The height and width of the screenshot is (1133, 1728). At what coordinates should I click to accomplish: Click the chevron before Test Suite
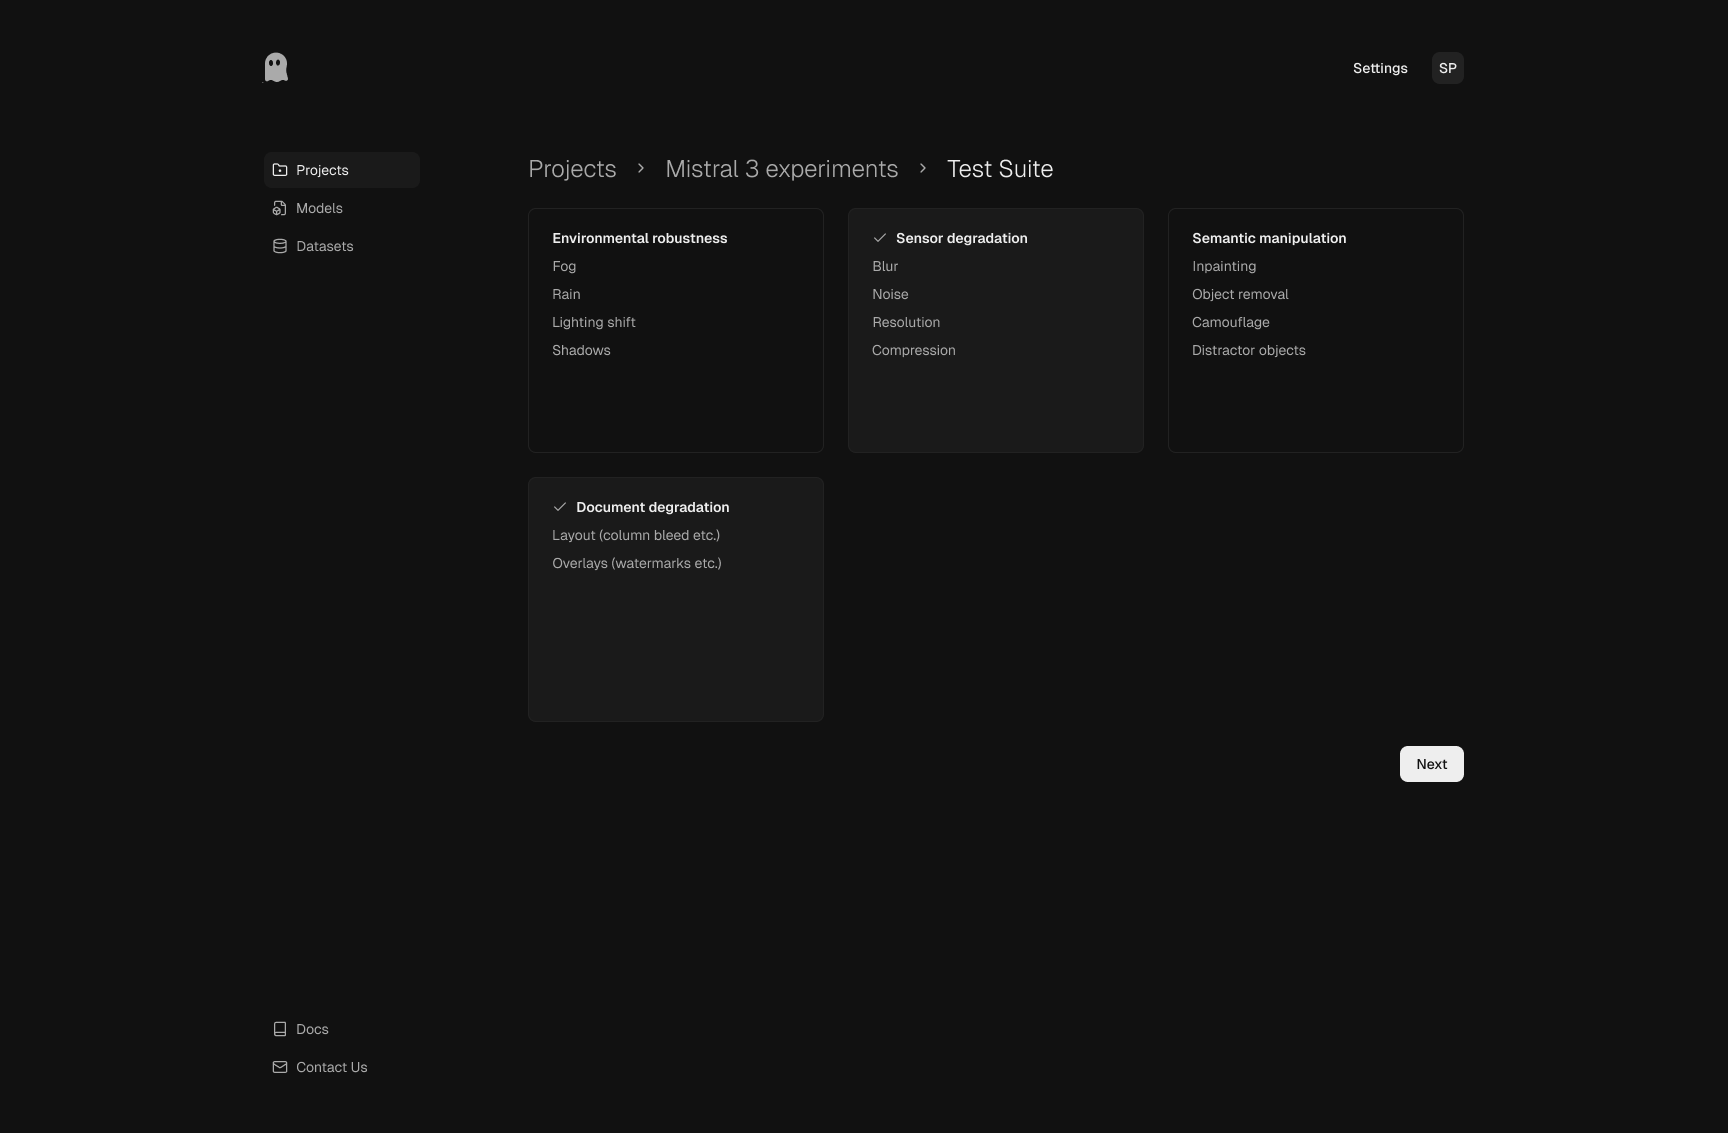(x=923, y=168)
